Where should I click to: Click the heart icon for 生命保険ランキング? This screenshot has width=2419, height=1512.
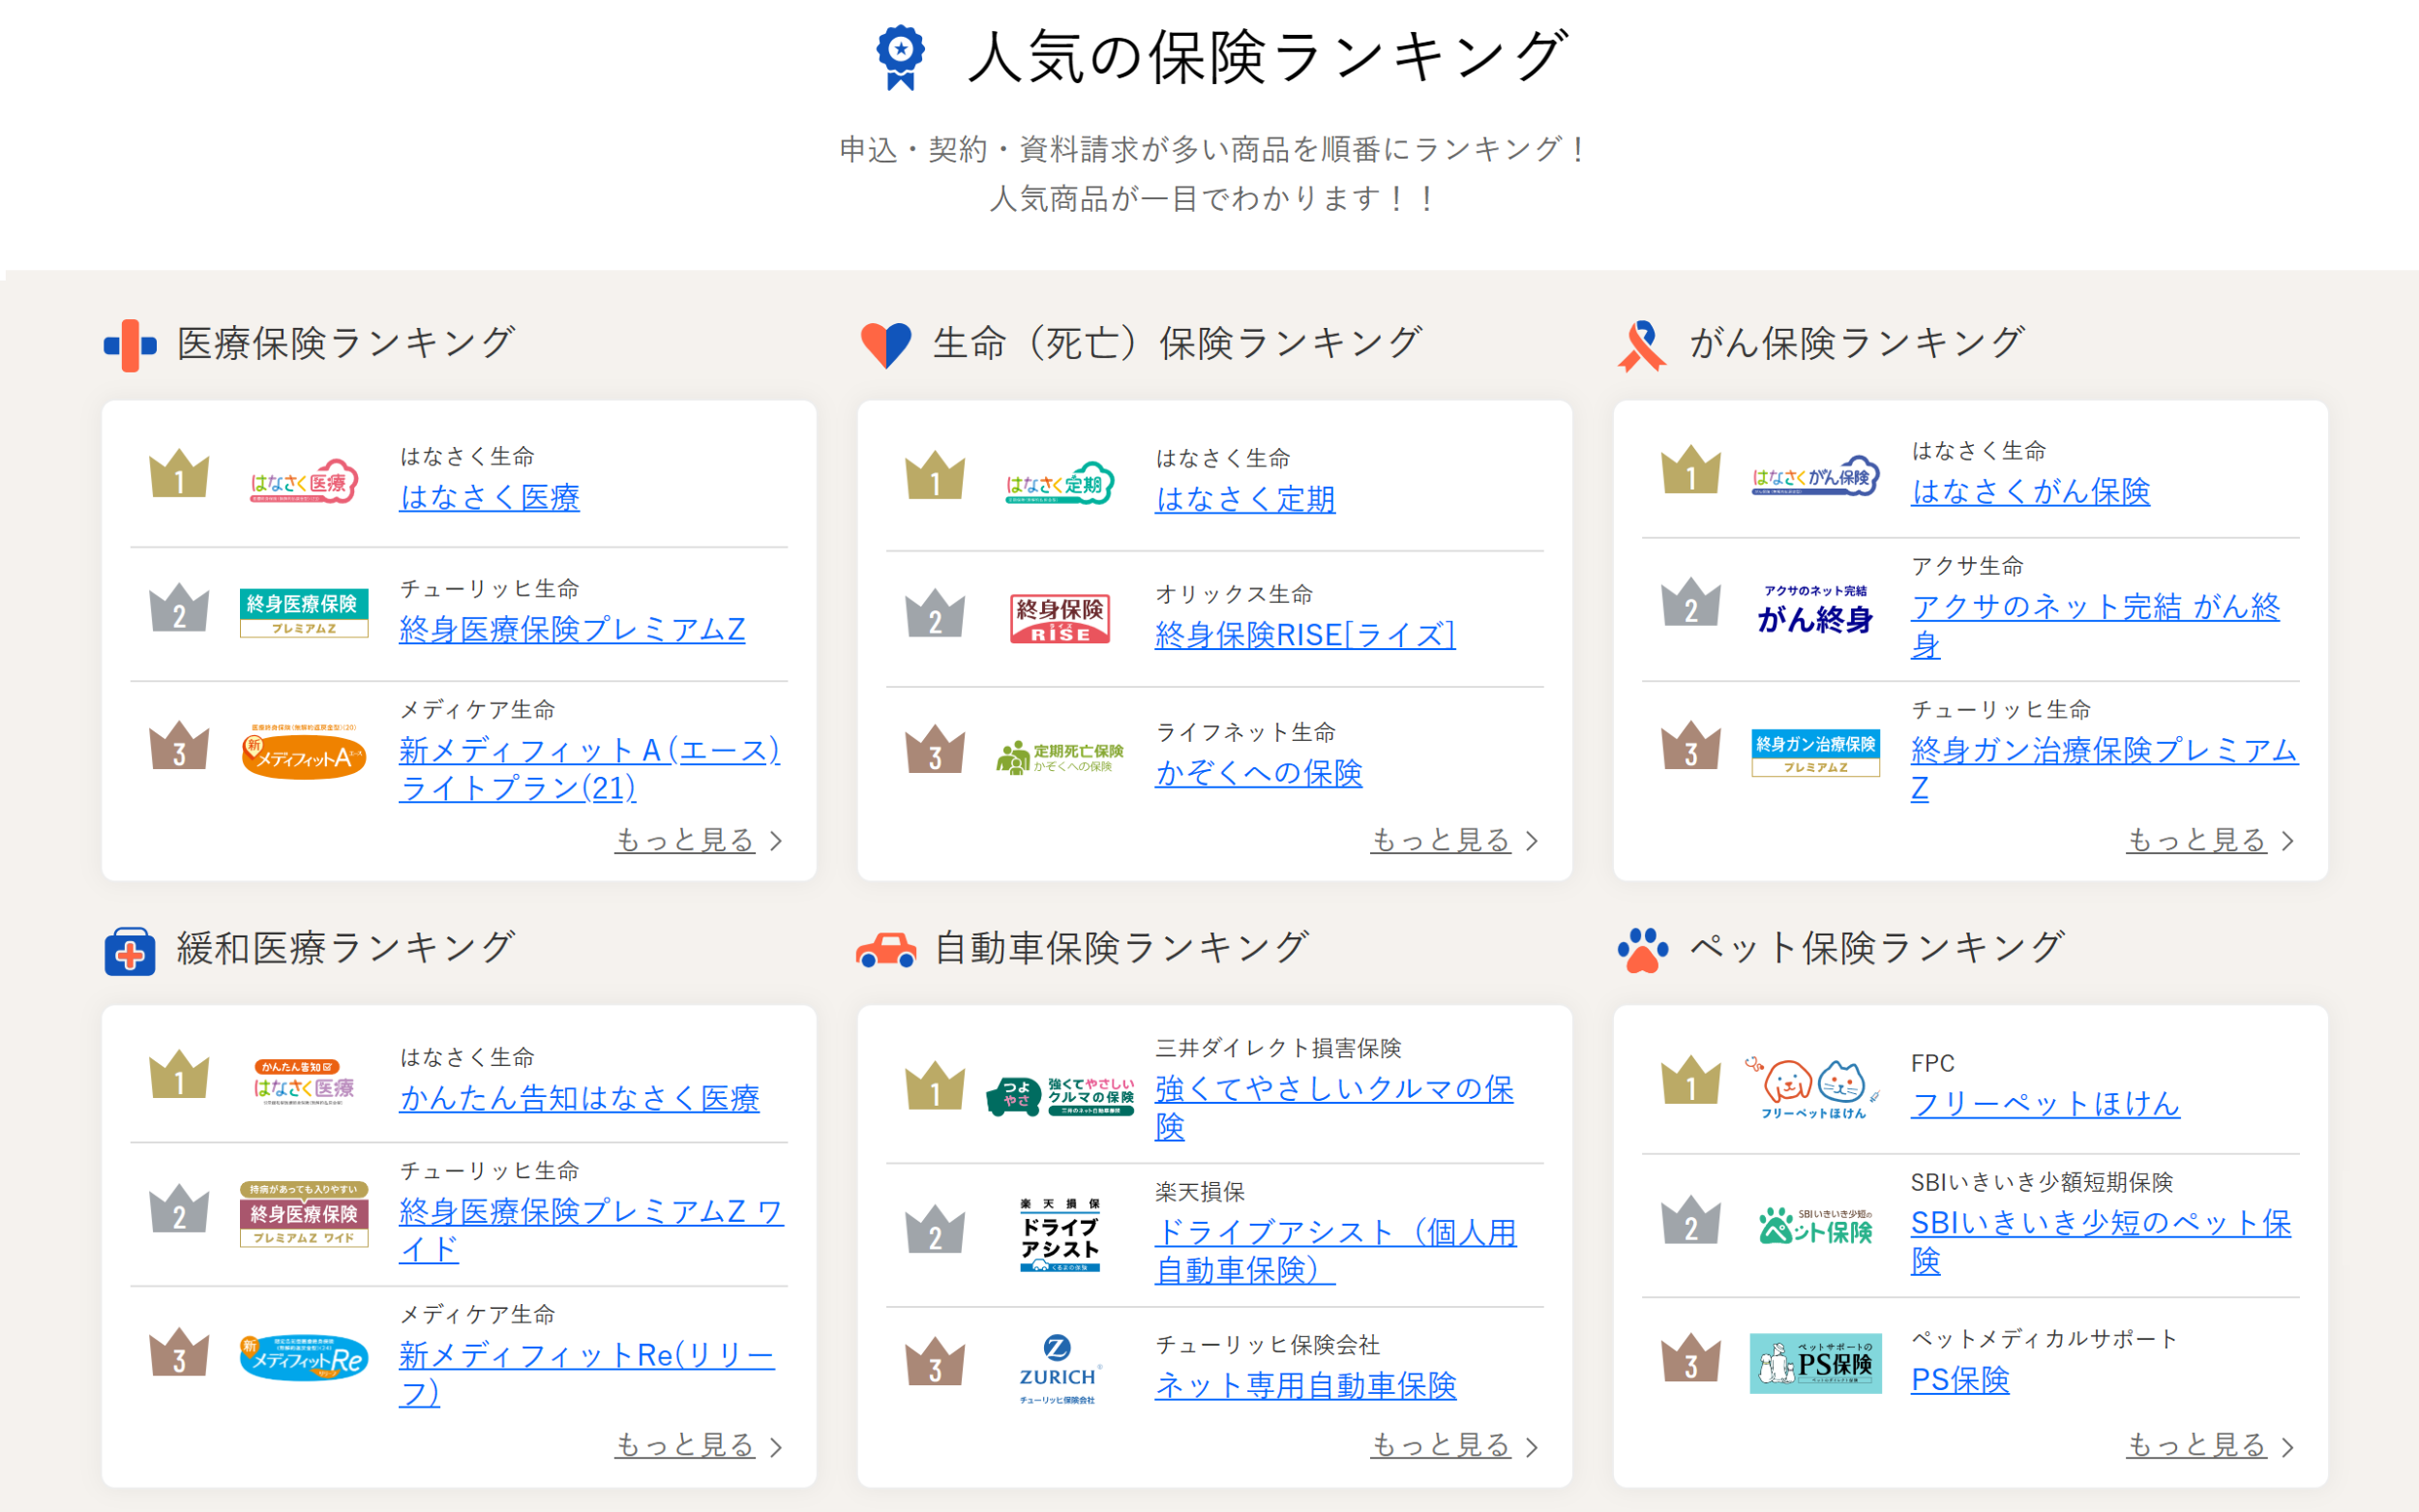(885, 345)
